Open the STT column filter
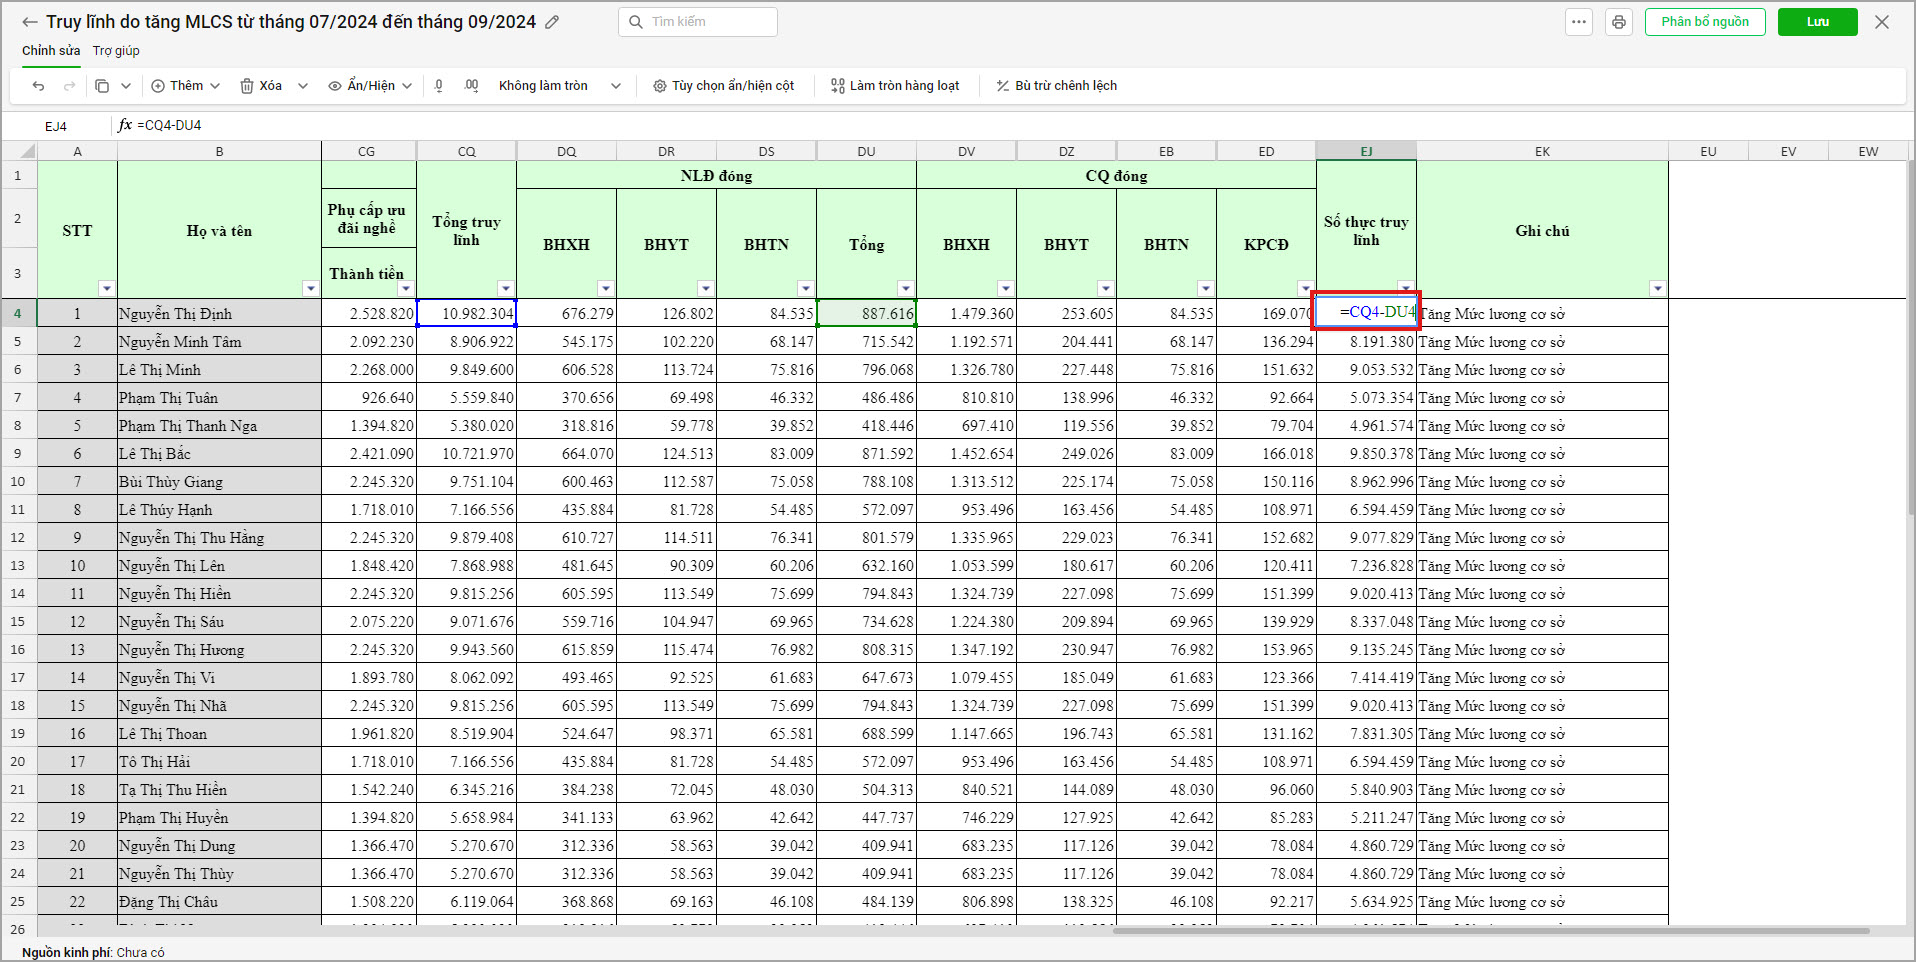Image resolution: width=1916 pixels, height=962 pixels. (x=107, y=289)
